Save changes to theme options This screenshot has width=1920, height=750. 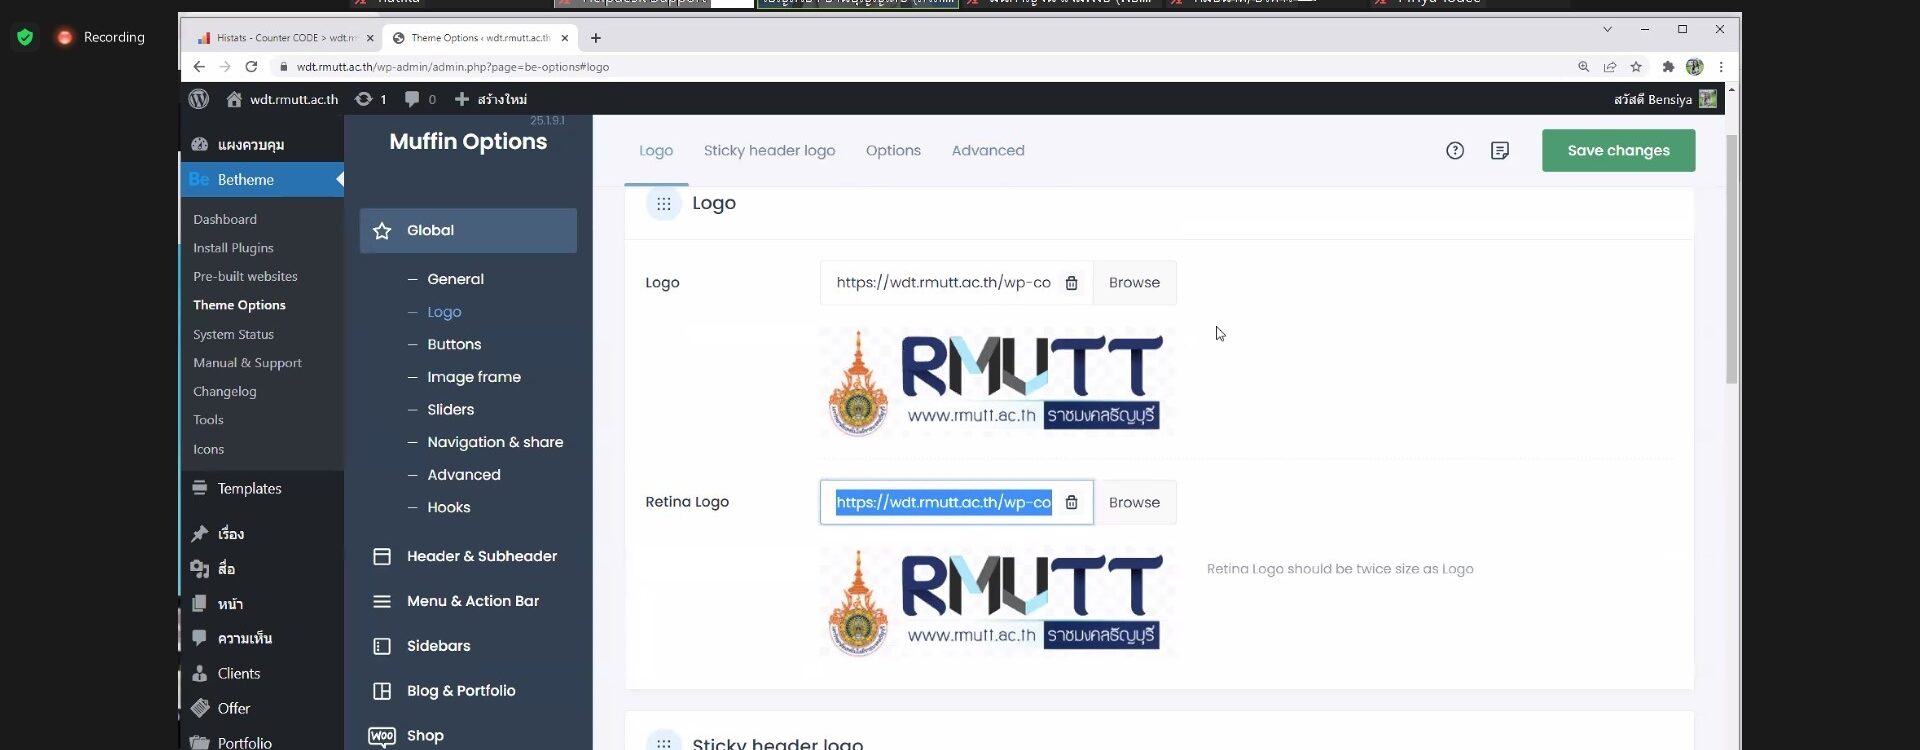(x=1618, y=150)
